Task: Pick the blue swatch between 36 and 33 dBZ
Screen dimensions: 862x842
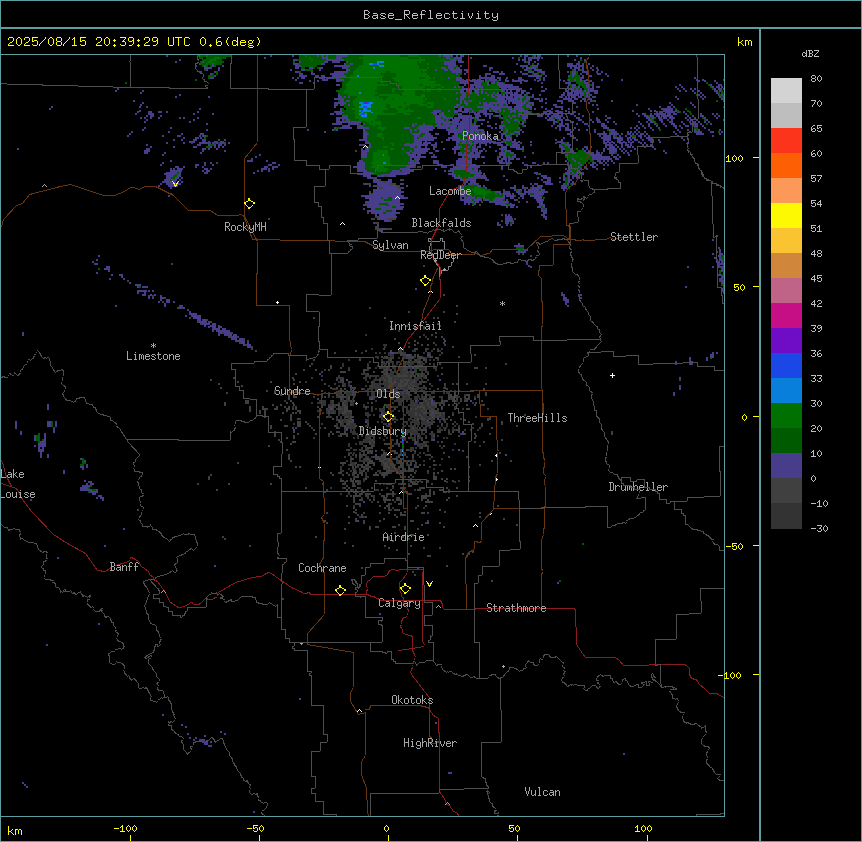Action: click(x=786, y=365)
